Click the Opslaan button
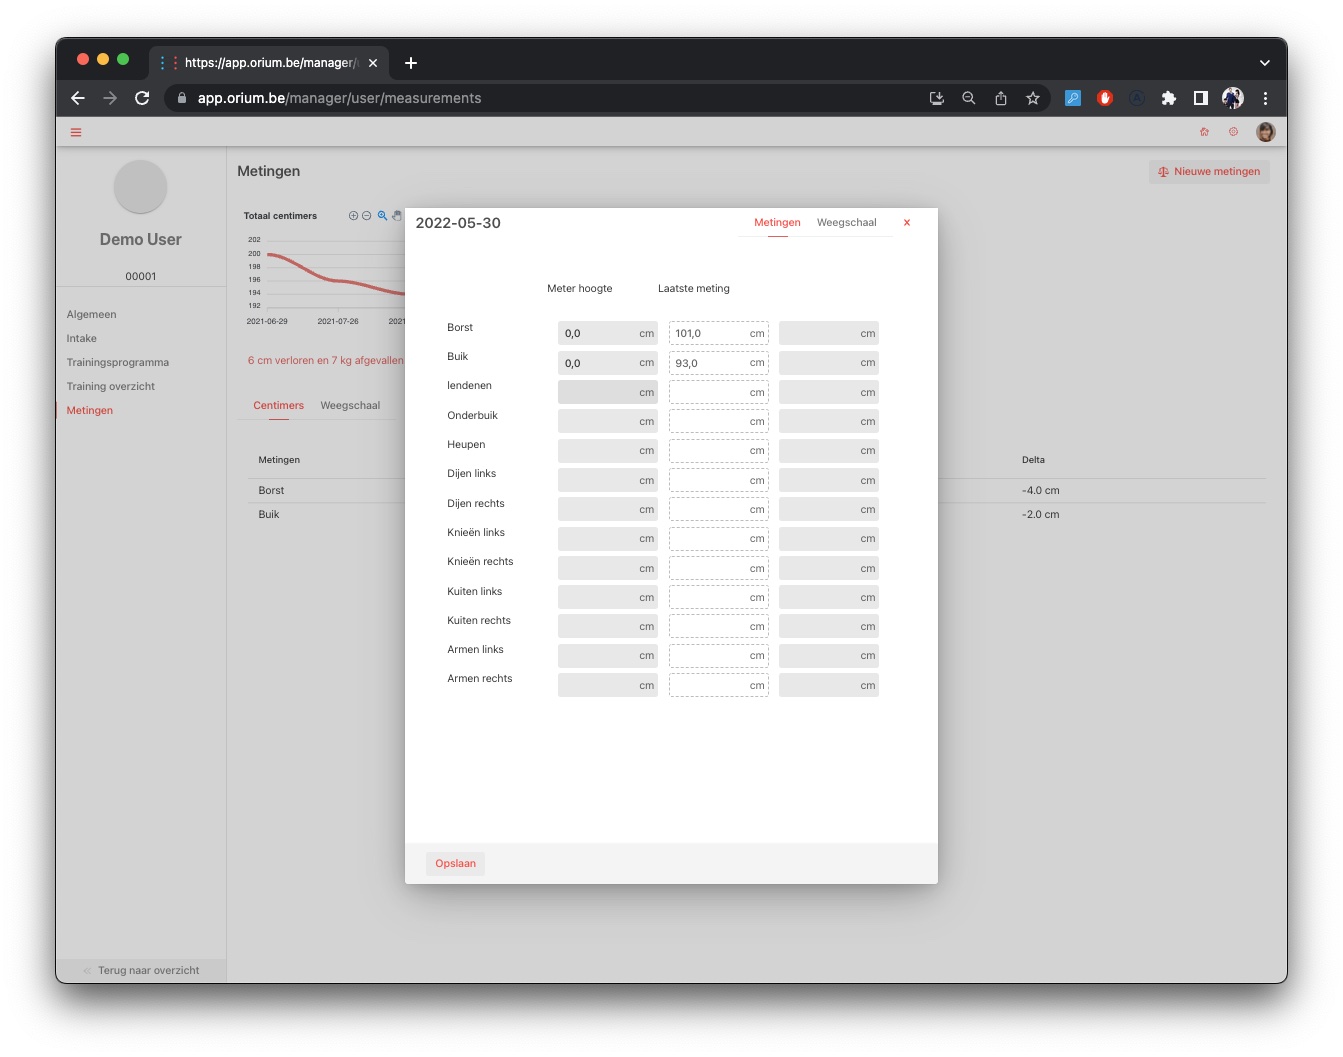Viewport: 1343px width, 1057px height. pos(455,864)
